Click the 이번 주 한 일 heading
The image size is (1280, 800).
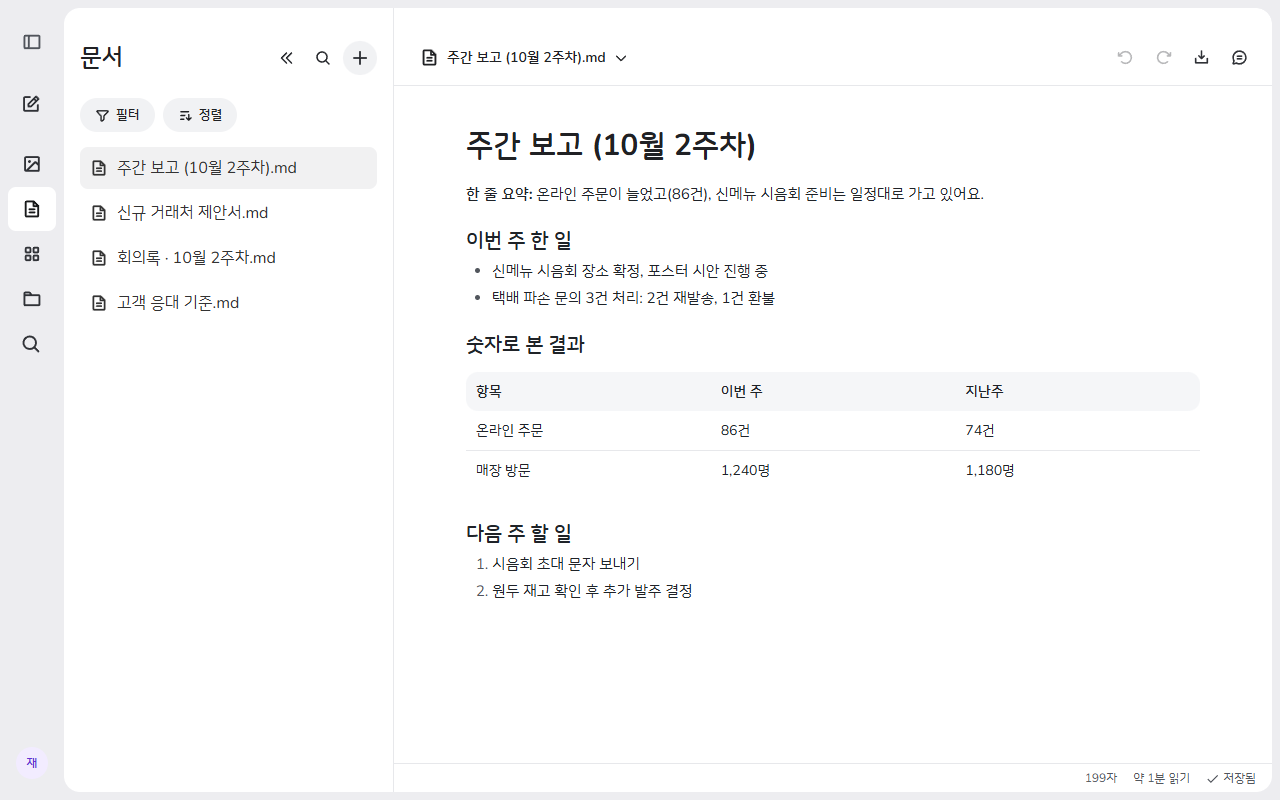click(519, 240)
